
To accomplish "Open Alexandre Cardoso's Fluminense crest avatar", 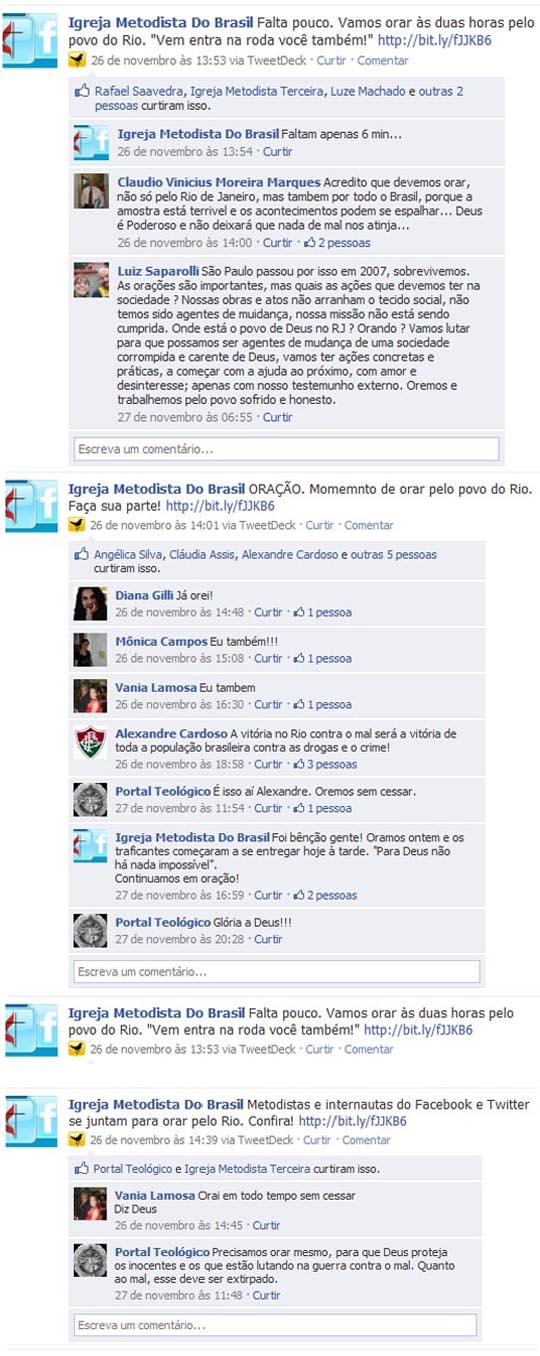I will (90, 742).
